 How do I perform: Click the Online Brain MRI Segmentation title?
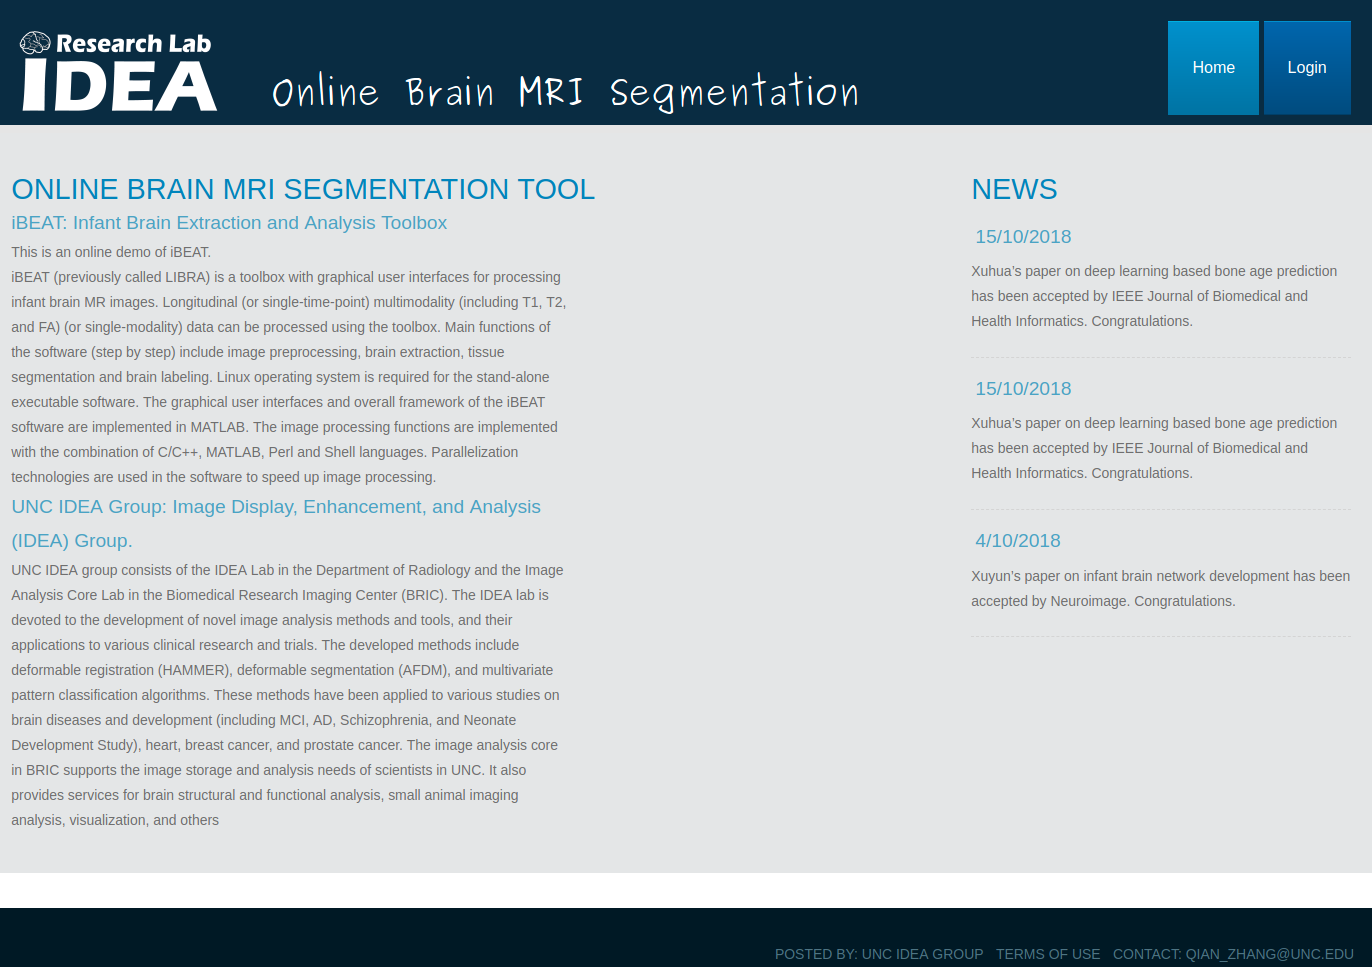click(565, 92)
